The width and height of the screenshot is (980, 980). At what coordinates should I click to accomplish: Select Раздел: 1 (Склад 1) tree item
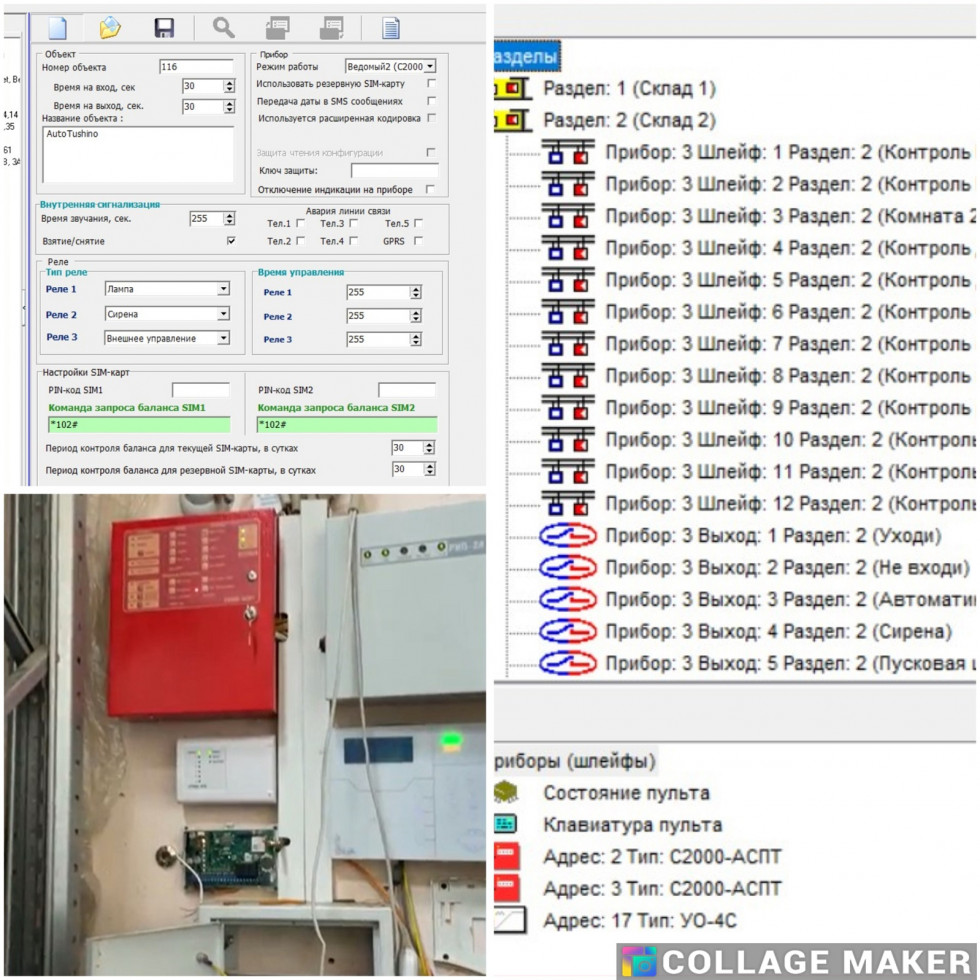click(x=629, y=89)
